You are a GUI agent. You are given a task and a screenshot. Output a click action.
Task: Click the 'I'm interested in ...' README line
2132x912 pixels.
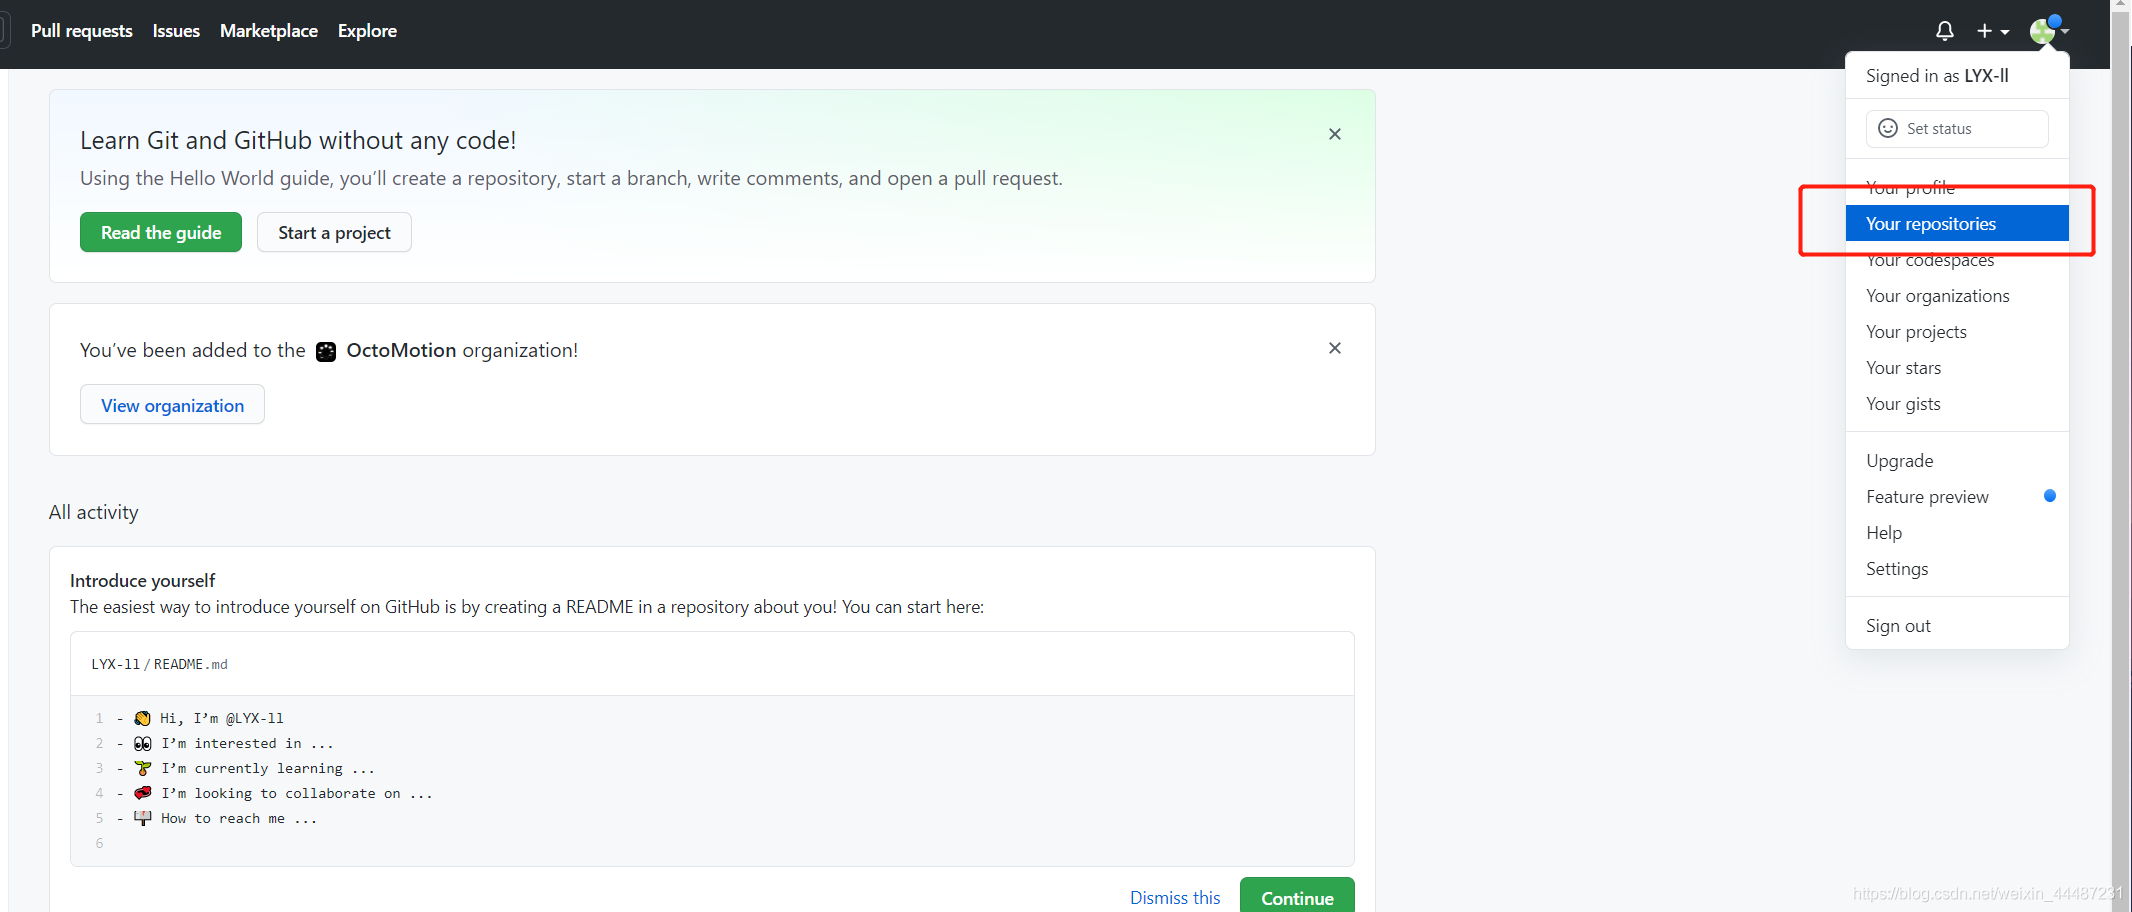point(247,743)
